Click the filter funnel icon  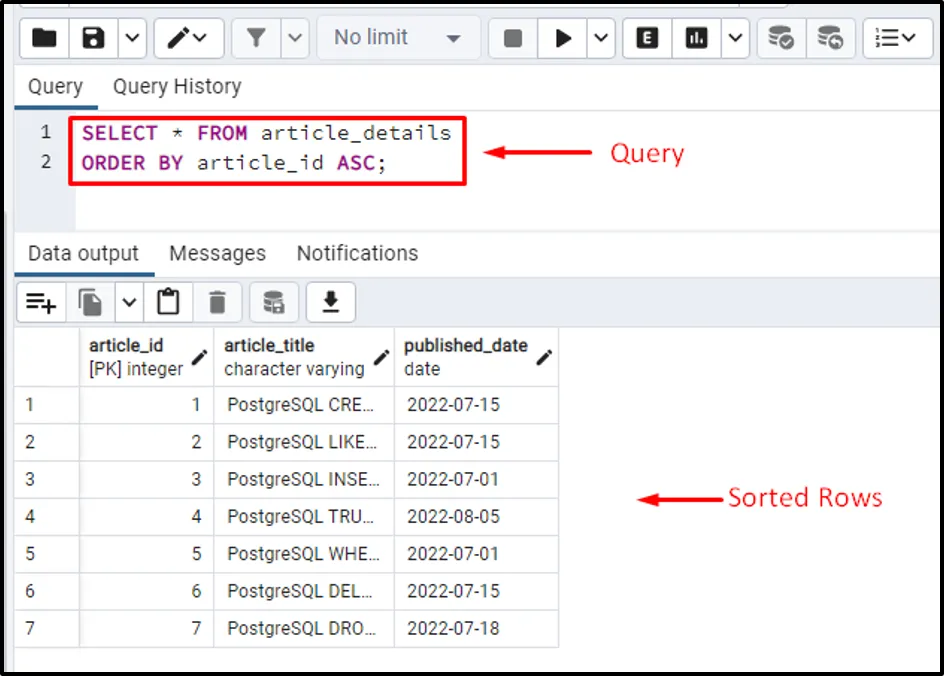pyautogui.click(x=257, y=38)
